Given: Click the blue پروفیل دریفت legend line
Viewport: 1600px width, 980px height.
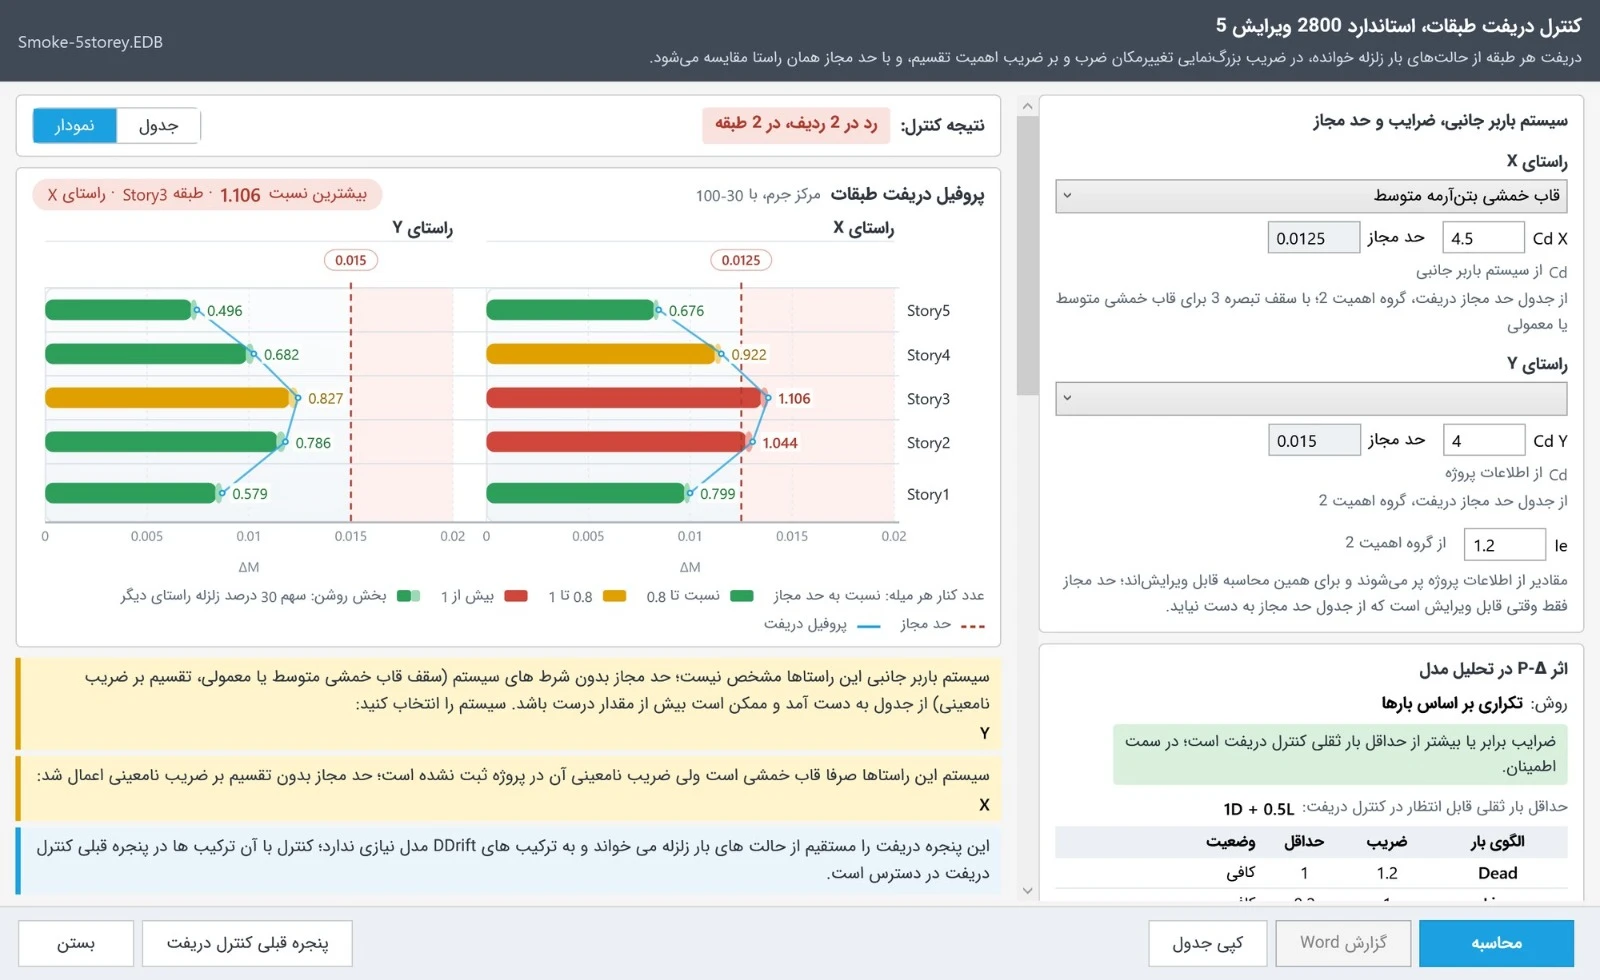Looking at the screenshot, I should point(869,626).
